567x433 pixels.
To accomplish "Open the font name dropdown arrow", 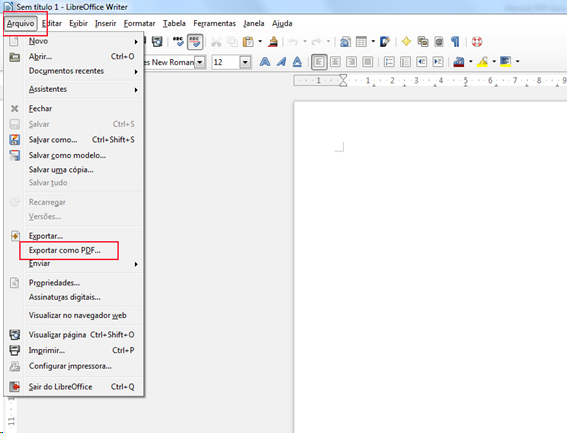I will [x=200, y=62].
